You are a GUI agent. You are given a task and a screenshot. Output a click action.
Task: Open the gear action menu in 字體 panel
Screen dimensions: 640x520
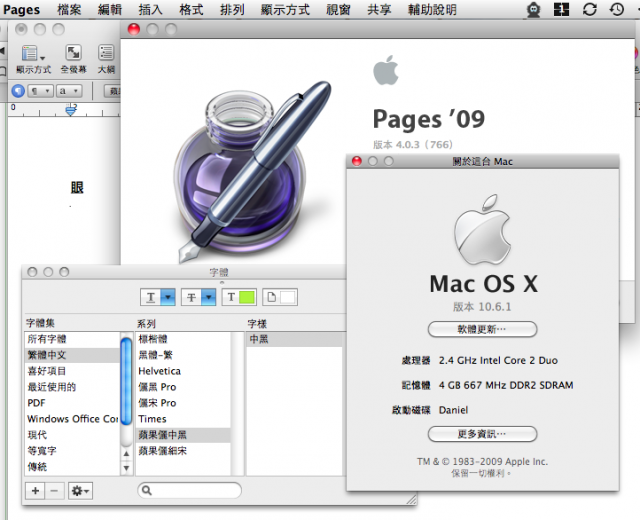pyautogui.click(x=80, y=491)
